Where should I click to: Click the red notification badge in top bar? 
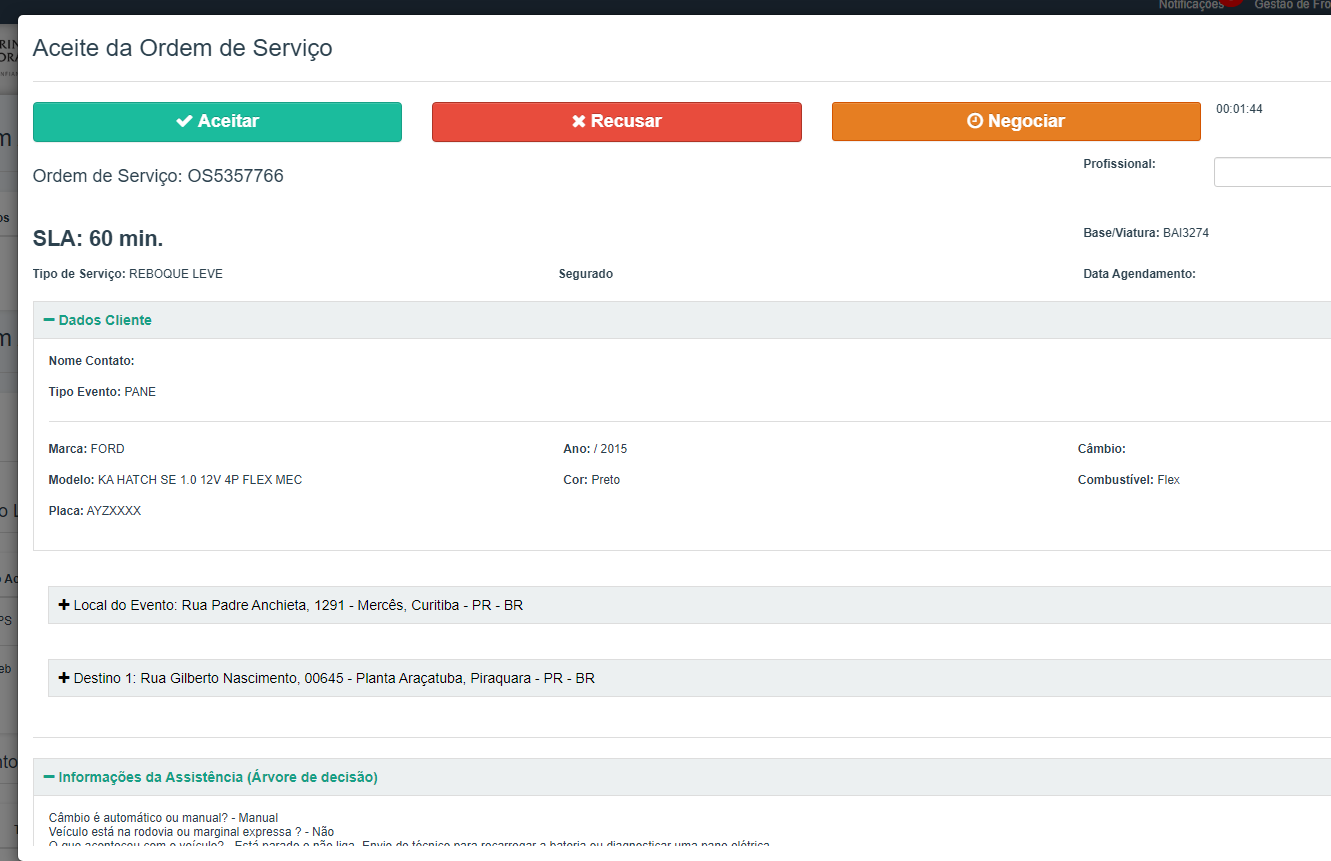click(1232, 4)
